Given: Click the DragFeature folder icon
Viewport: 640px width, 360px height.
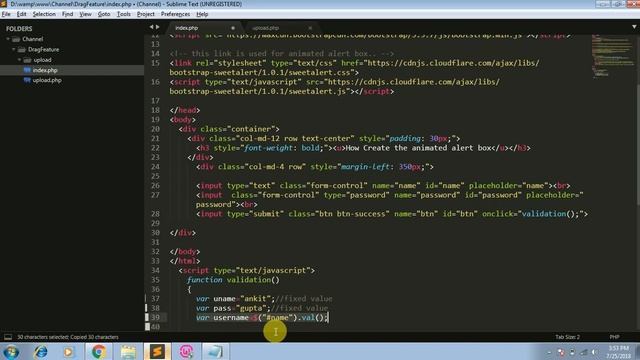Looking at the screenshot, I should point(22,49).
